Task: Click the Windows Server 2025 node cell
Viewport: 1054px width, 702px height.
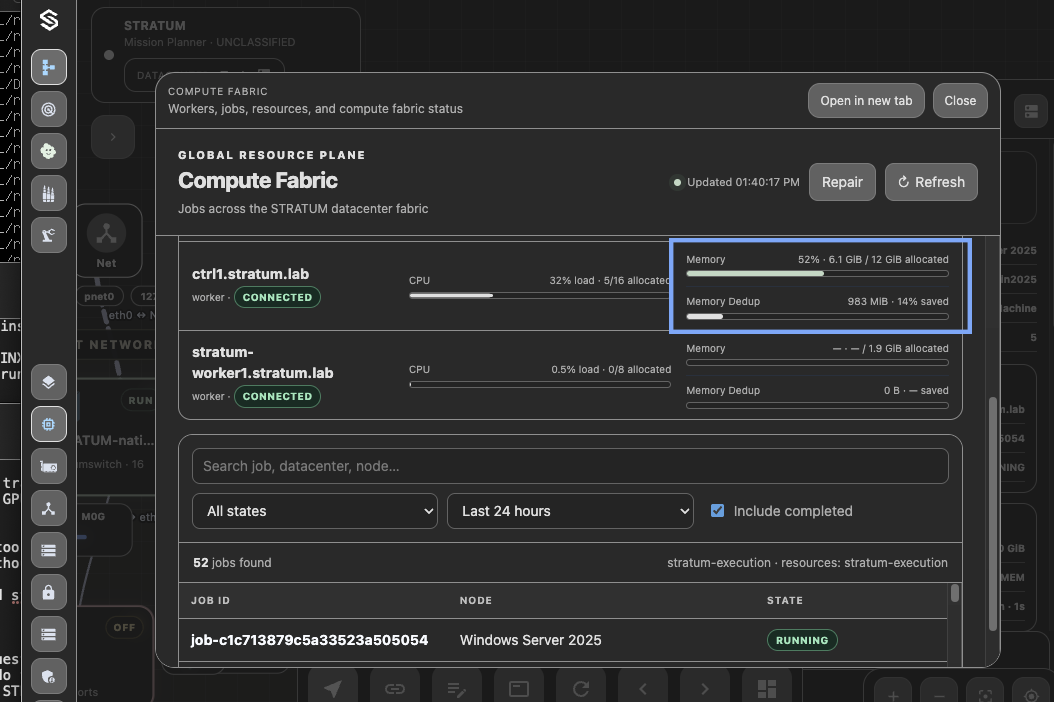Action: 530,640
